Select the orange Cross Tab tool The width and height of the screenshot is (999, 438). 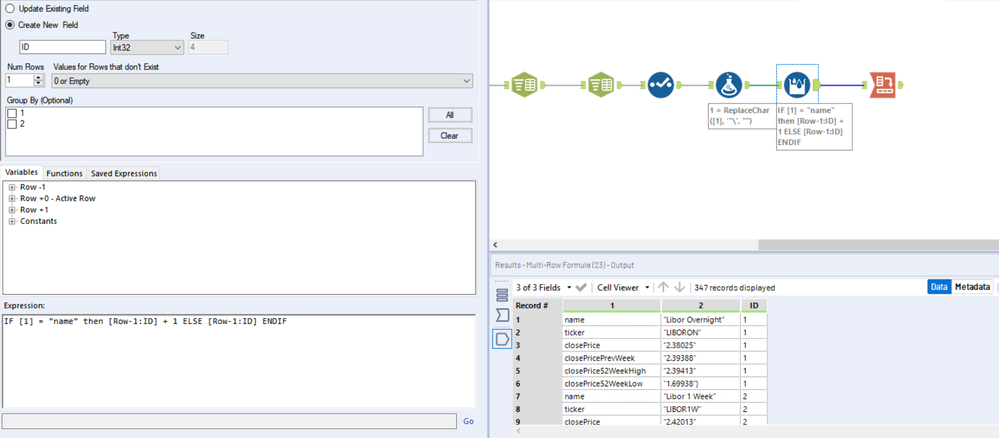(882, 84)
